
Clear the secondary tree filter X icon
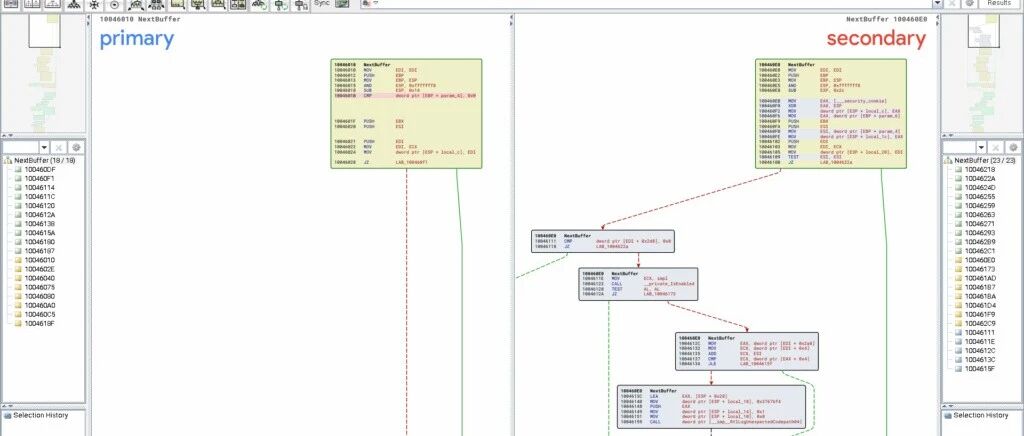997,148
